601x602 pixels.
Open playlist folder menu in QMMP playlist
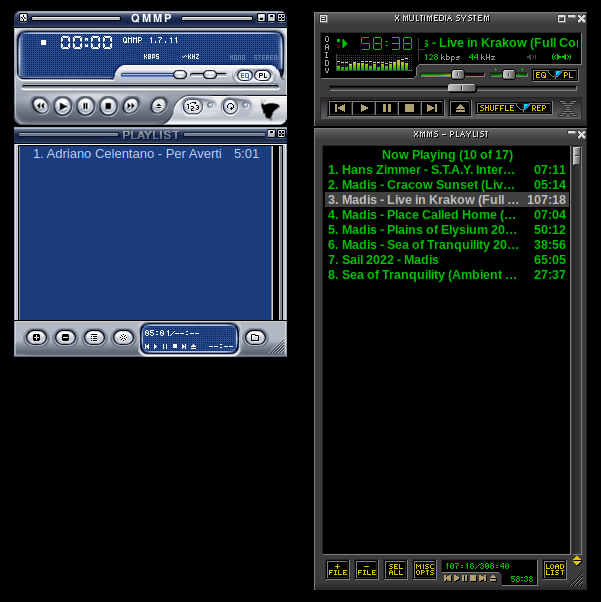(x=255, y=338)
